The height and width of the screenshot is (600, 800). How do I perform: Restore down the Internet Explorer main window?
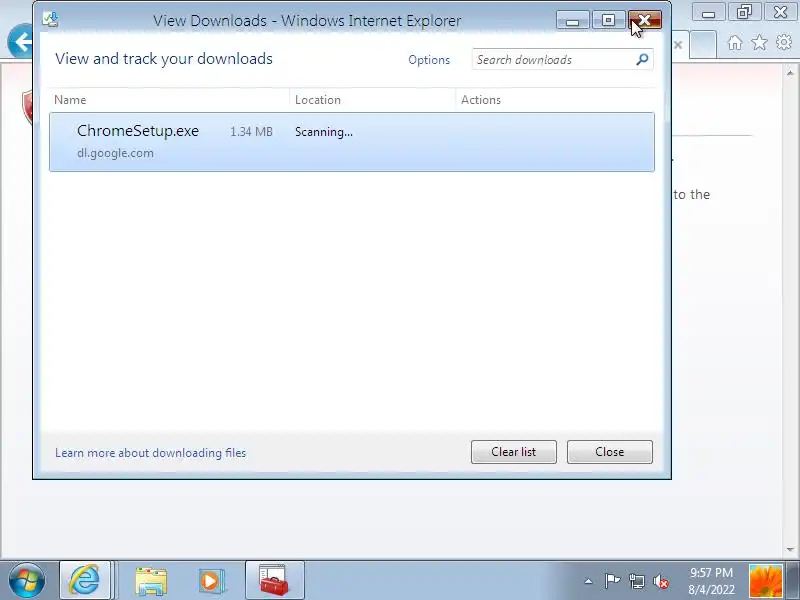[744, 12]
